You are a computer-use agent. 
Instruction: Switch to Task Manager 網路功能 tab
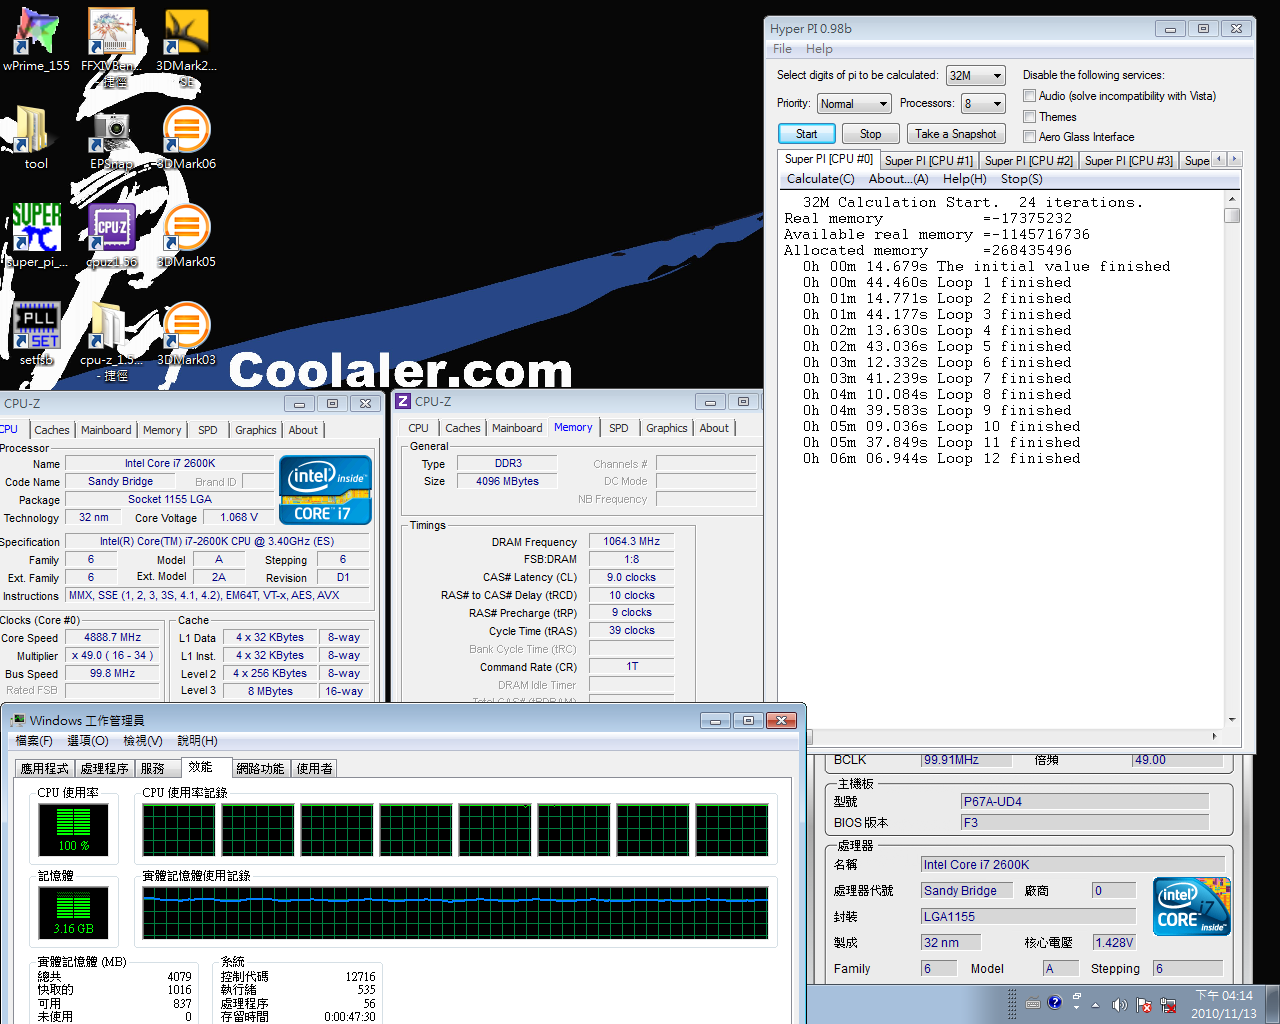261,769
